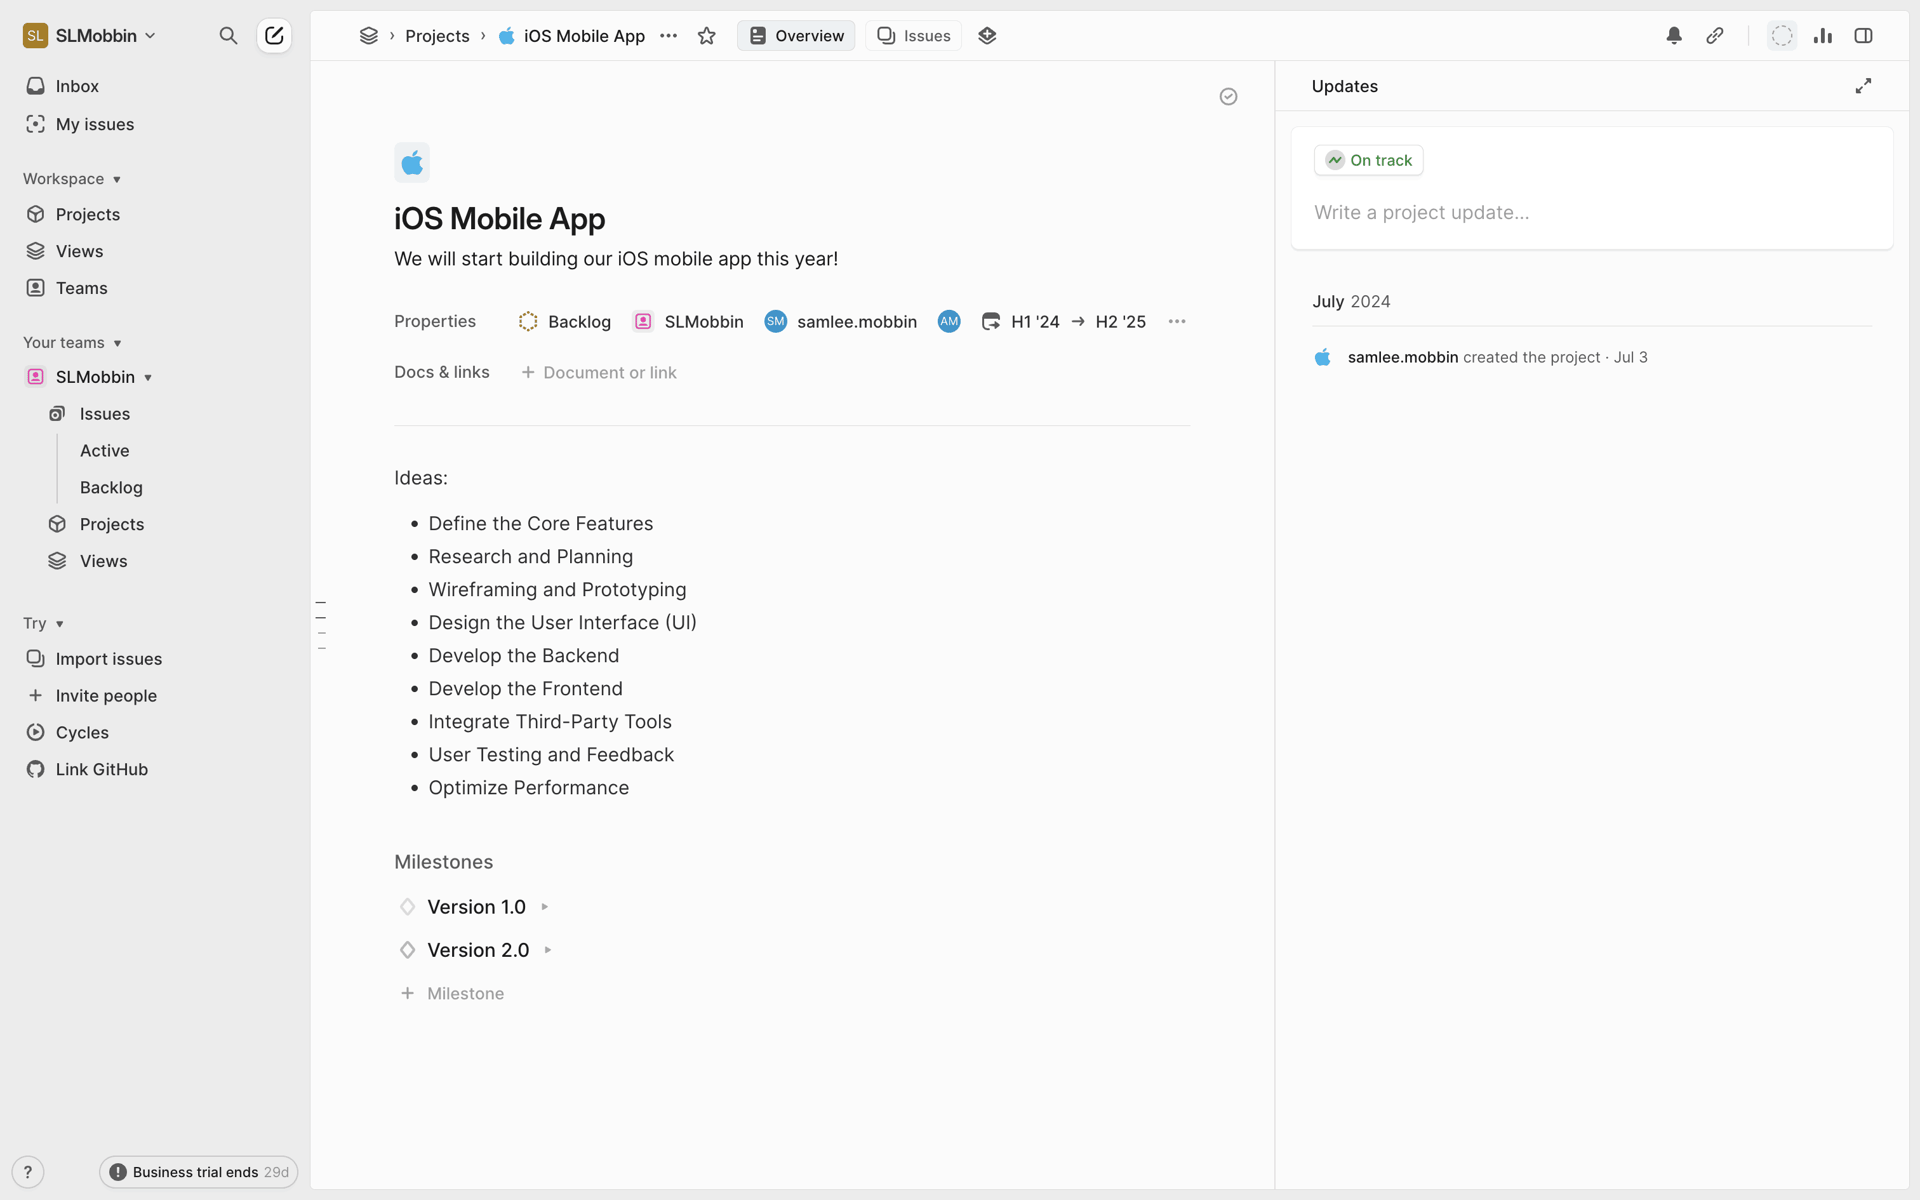Click Projects in the breadcrumb
The image size is (1920, 1200).
pos(437,36)
